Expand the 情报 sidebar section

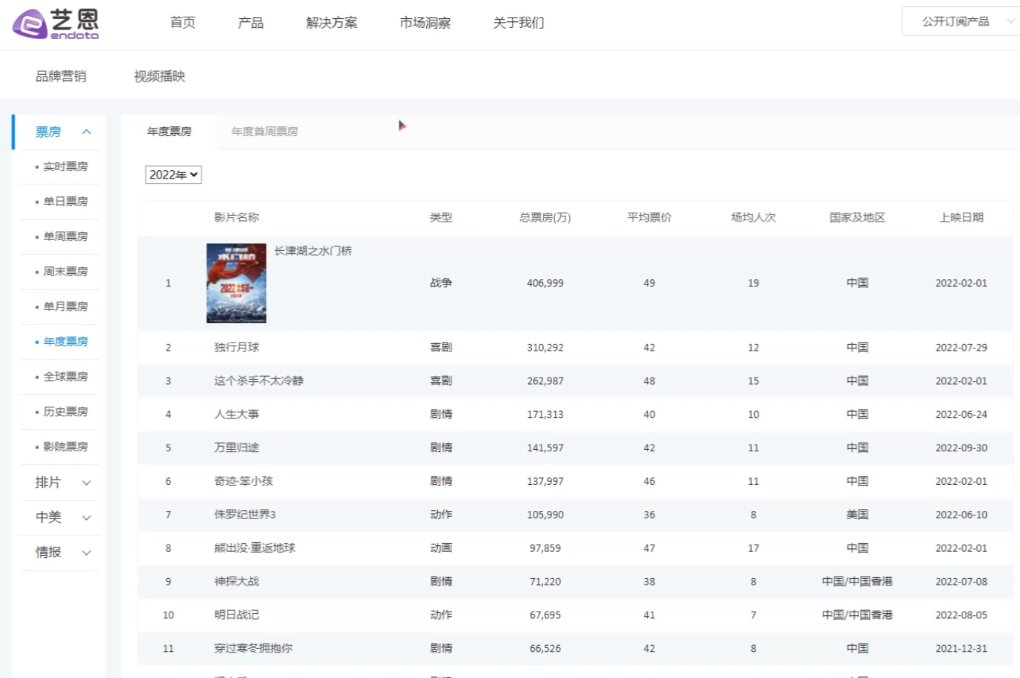click(64, 553)
